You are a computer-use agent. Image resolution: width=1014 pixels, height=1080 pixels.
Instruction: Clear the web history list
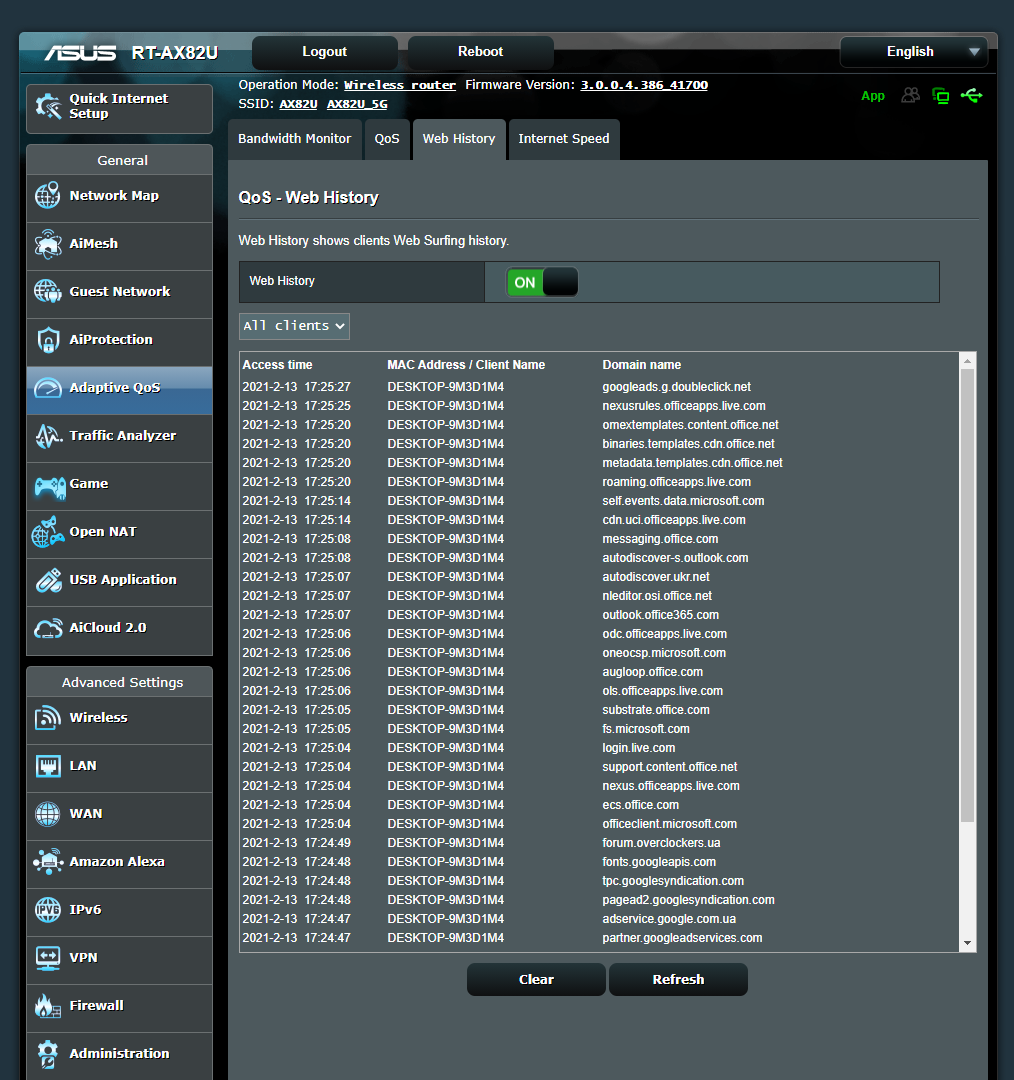(x=536, y=979)
